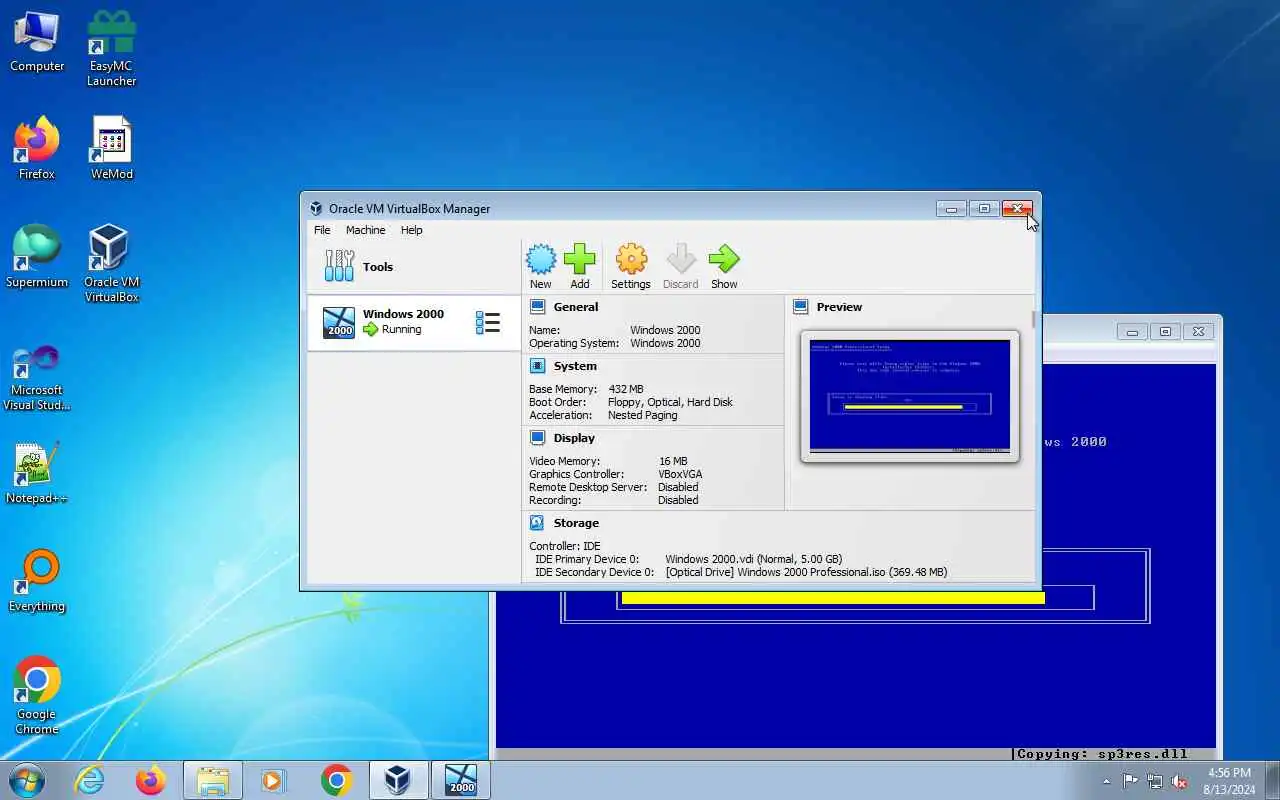Image resolution: width=1280 pixels, height=800 pixels.
Task: Open Chrome from the taskbar
Action: tap(336, 780)
